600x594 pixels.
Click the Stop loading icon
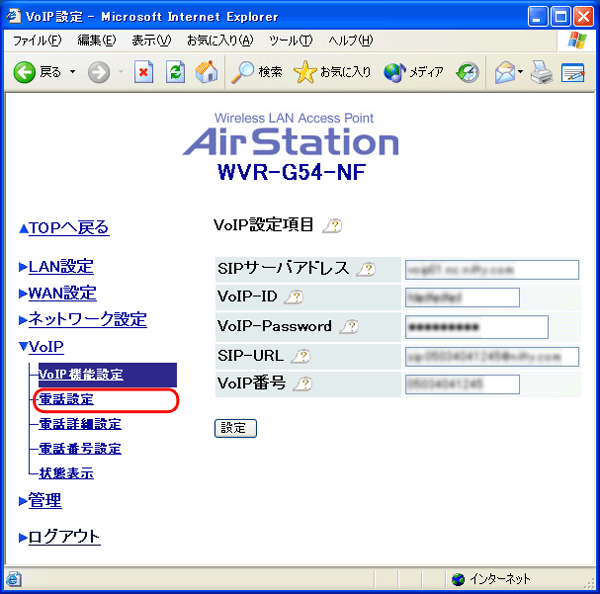(x=143, y=72)
